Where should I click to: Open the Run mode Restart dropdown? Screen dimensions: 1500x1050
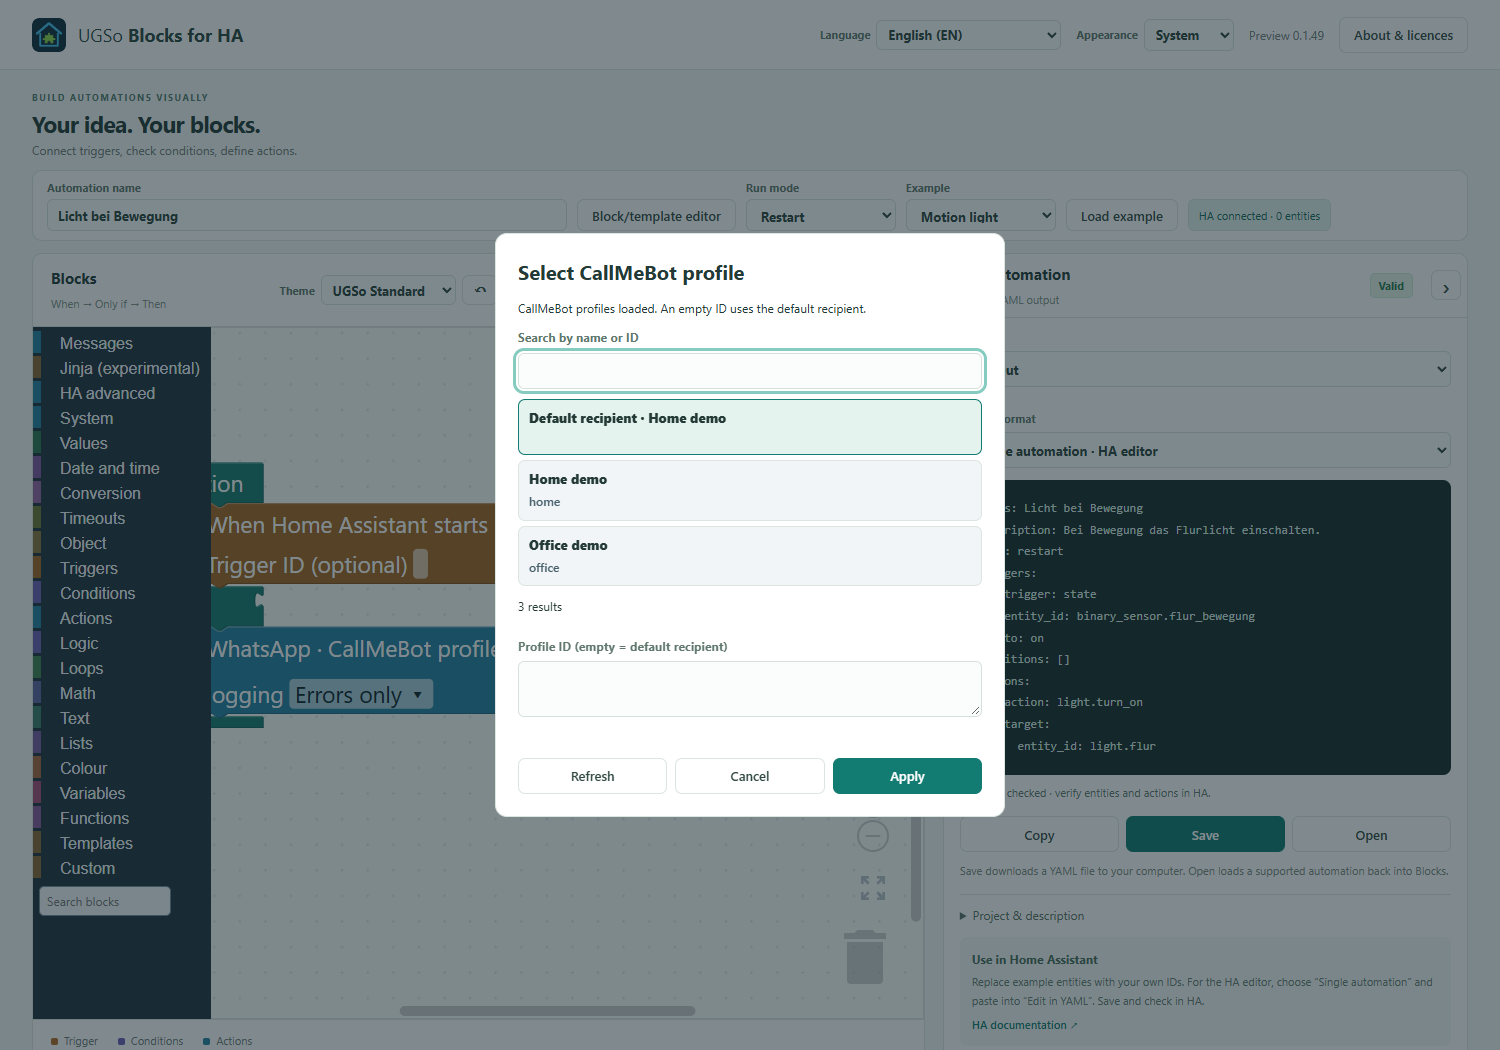(821, 216)
